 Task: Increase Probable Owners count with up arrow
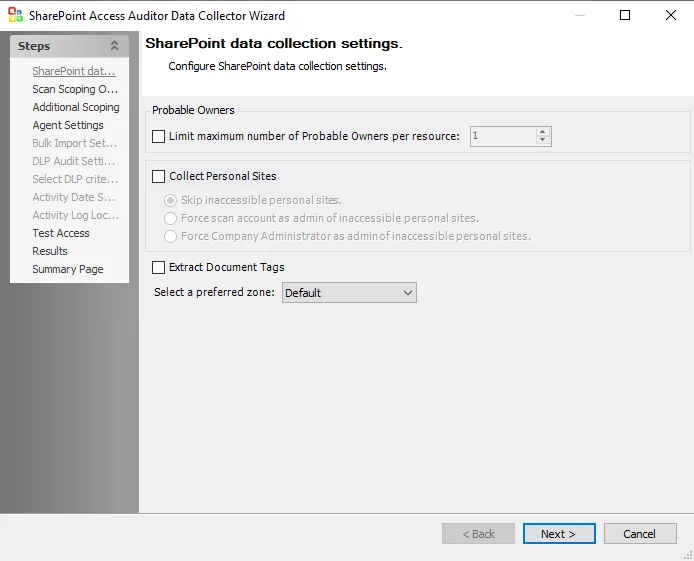[x=543, y=132]
